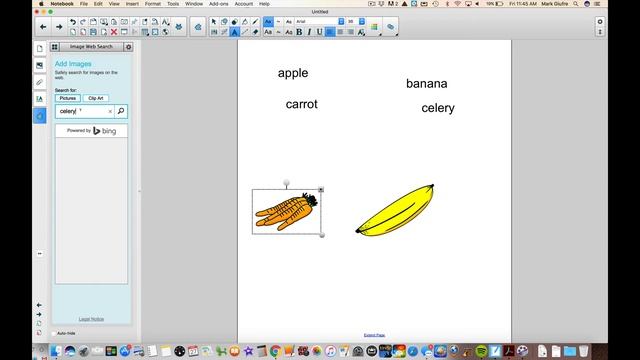Open the File menu
640x360 pixels.
[84, 4]
